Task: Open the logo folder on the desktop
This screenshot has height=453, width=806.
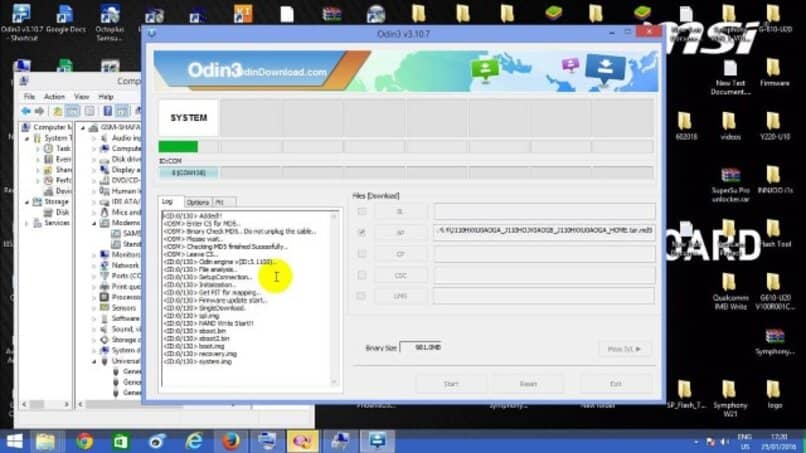Action: pos(774,395)
